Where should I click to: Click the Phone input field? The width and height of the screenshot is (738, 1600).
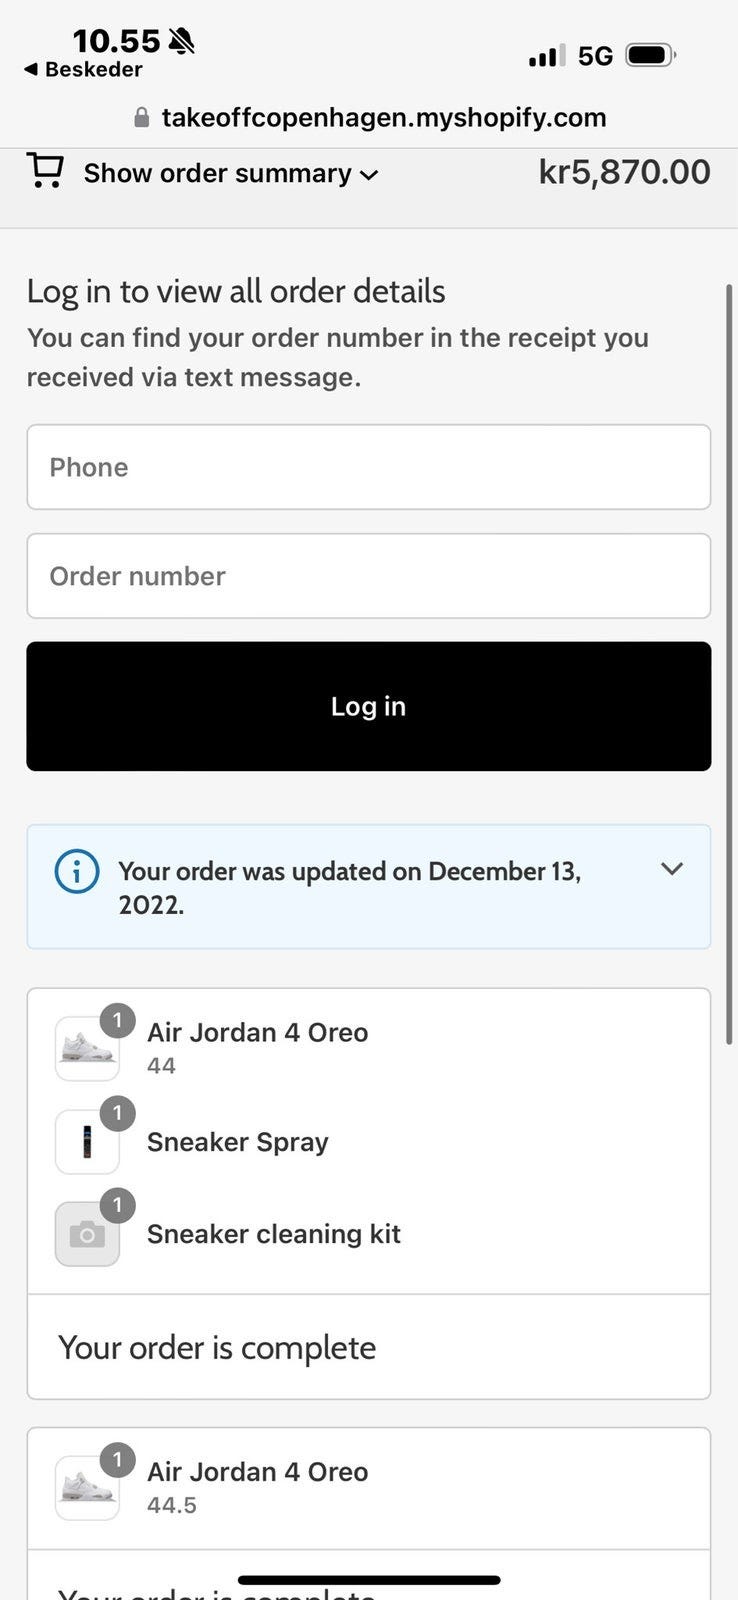point(368,467)
